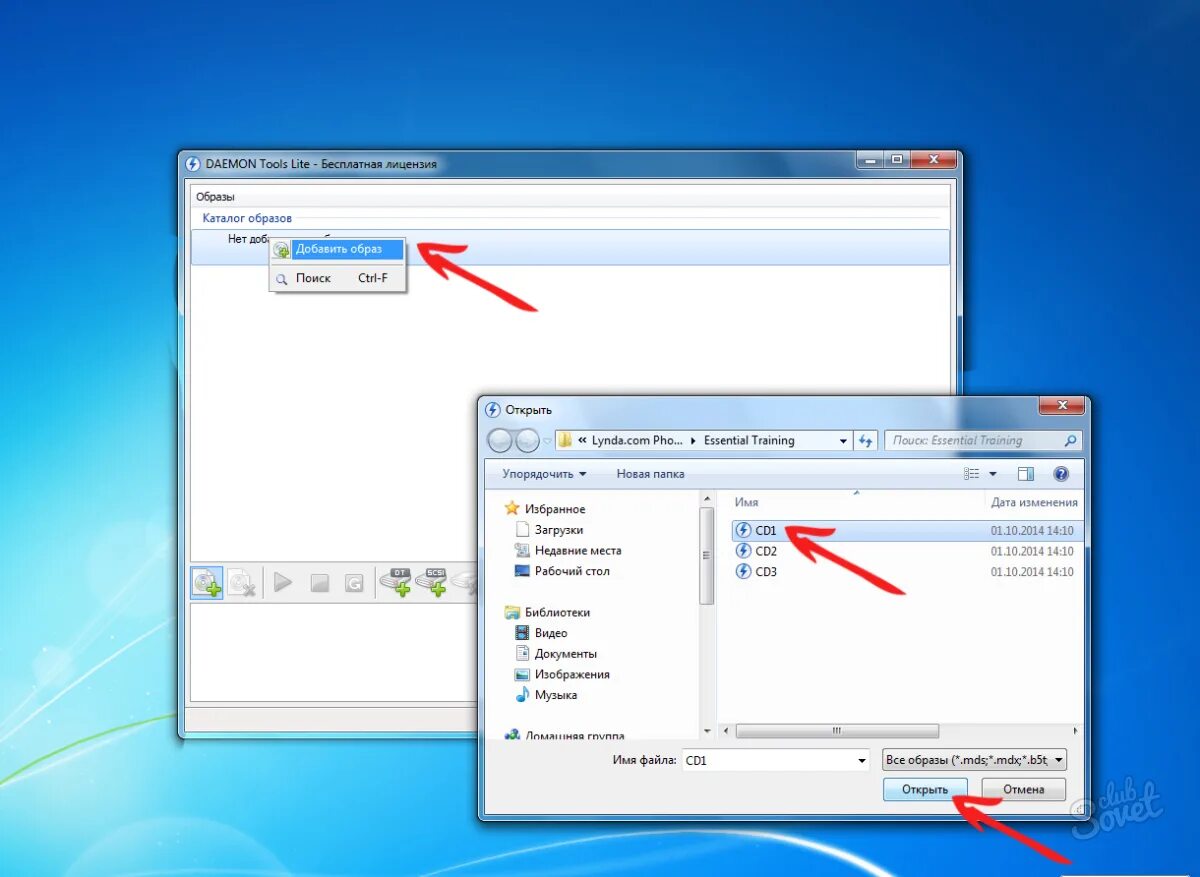1200x877 pixels.
Task: Click the Back navigation arrow in Open dialog
Action: [x=500, y=440]
